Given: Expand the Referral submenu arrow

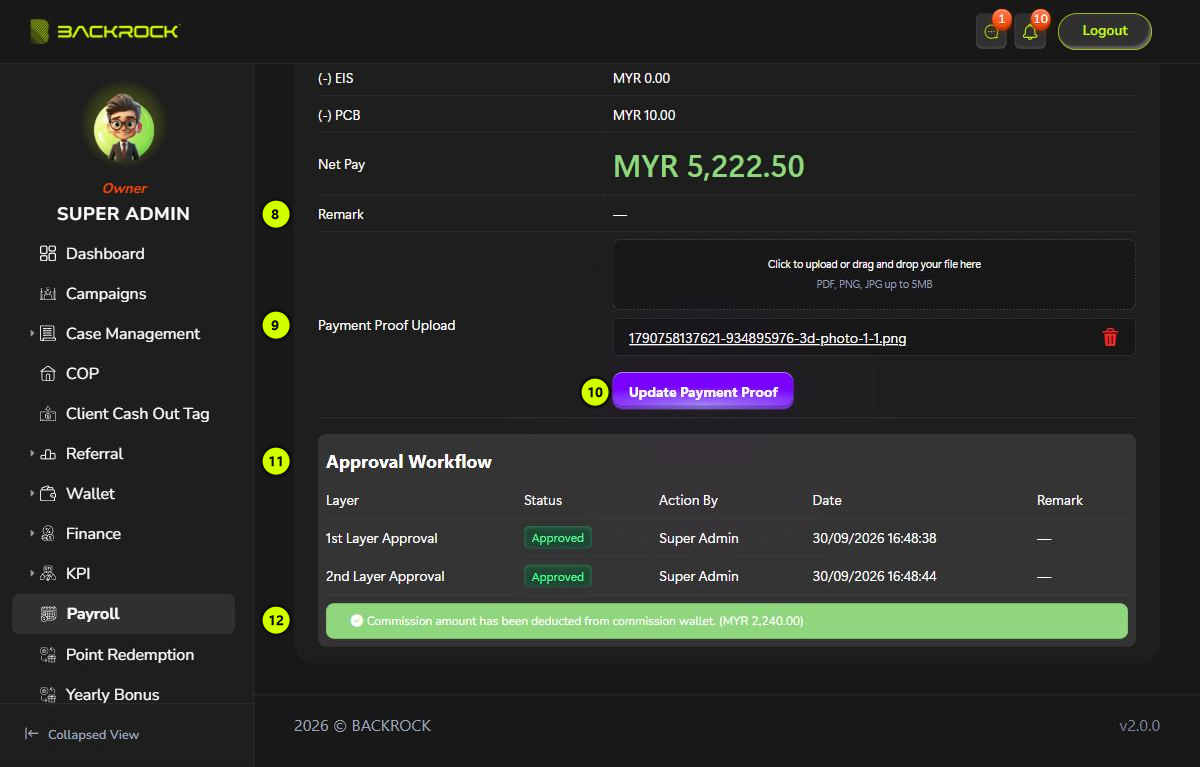Looking at the screenshot, I should click(x=32, y=454).
